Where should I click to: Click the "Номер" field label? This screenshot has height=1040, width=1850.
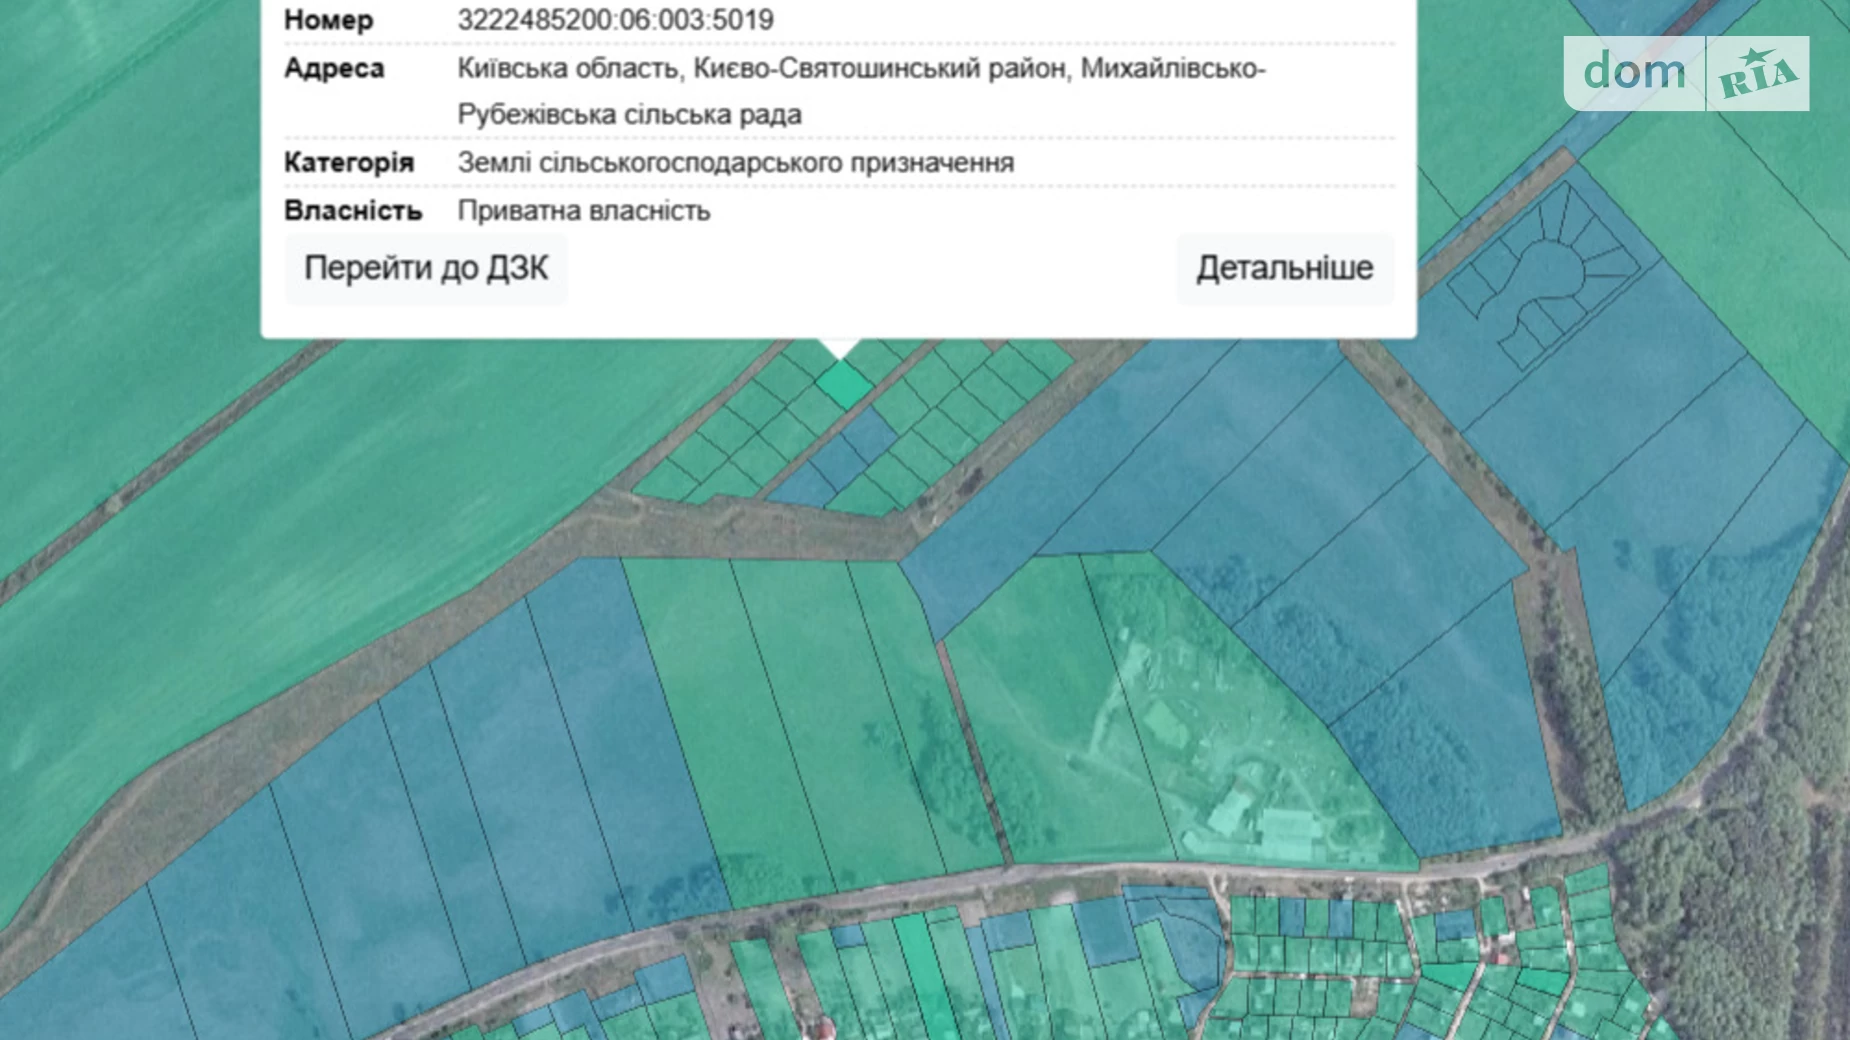pyautogui.click(x=328, y=20)
